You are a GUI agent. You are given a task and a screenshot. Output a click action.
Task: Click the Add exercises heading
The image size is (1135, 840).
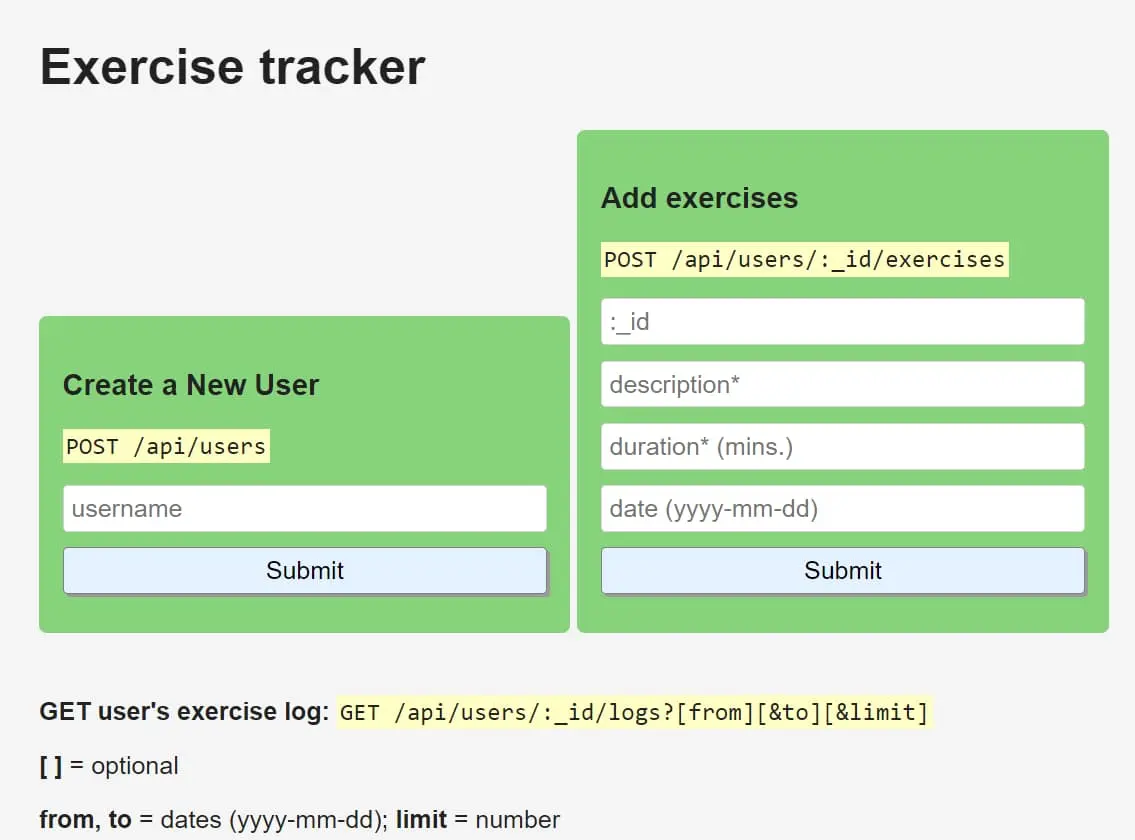tap(699, 198)
